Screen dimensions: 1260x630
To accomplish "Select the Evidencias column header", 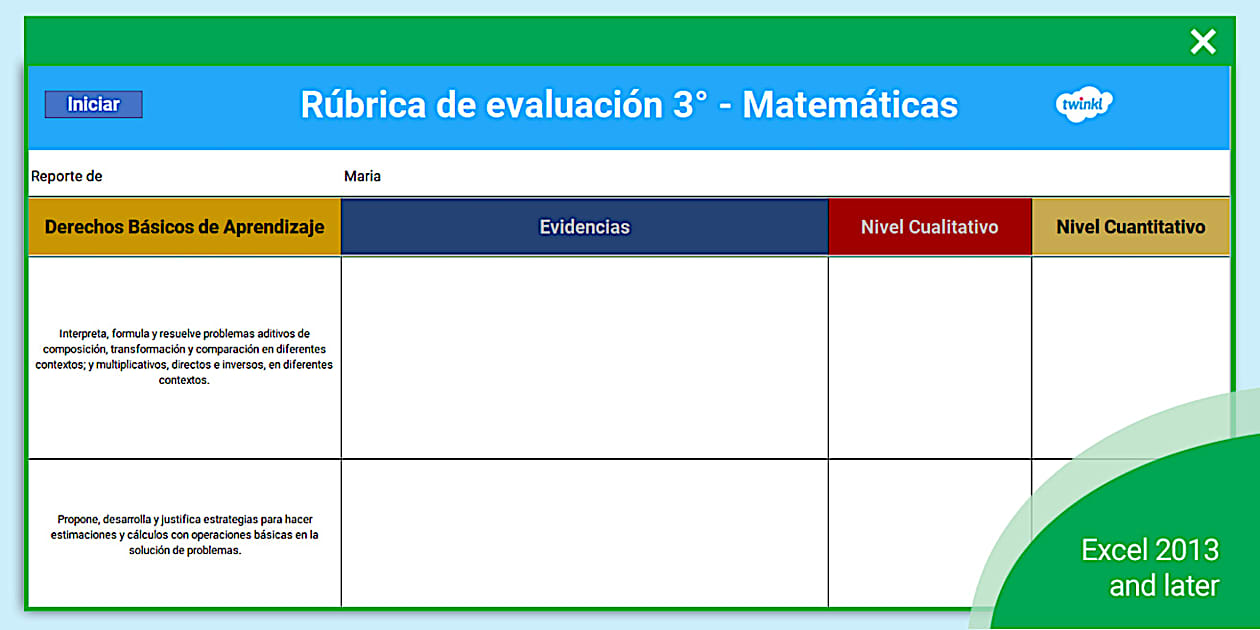I will (x=585, y=226).
